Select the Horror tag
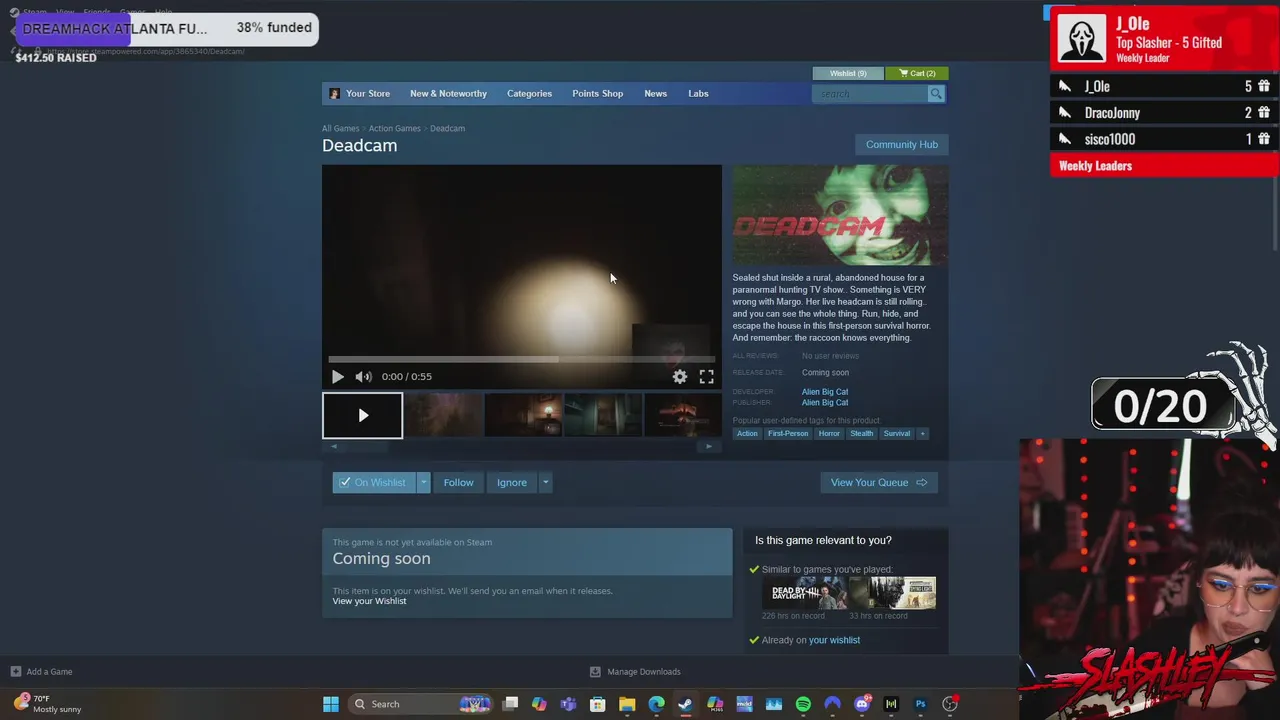Viewport: 1280px width, 720px height. (829, 434)
